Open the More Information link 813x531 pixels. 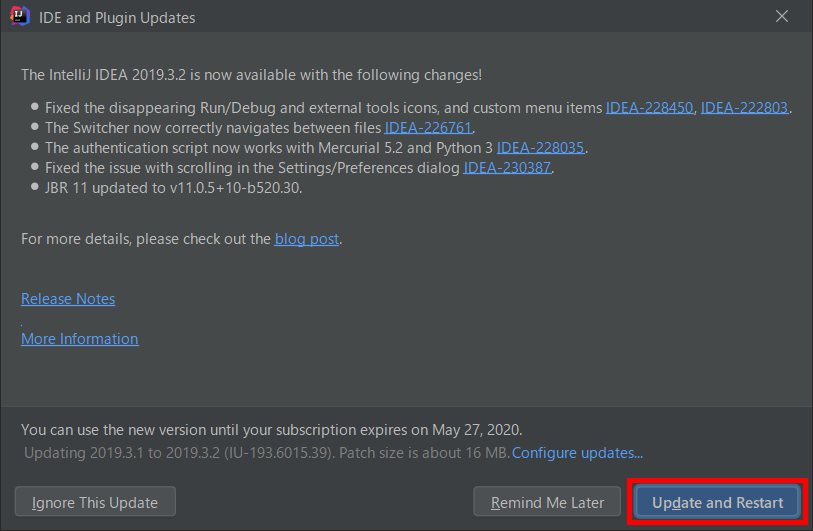(80, 339)
